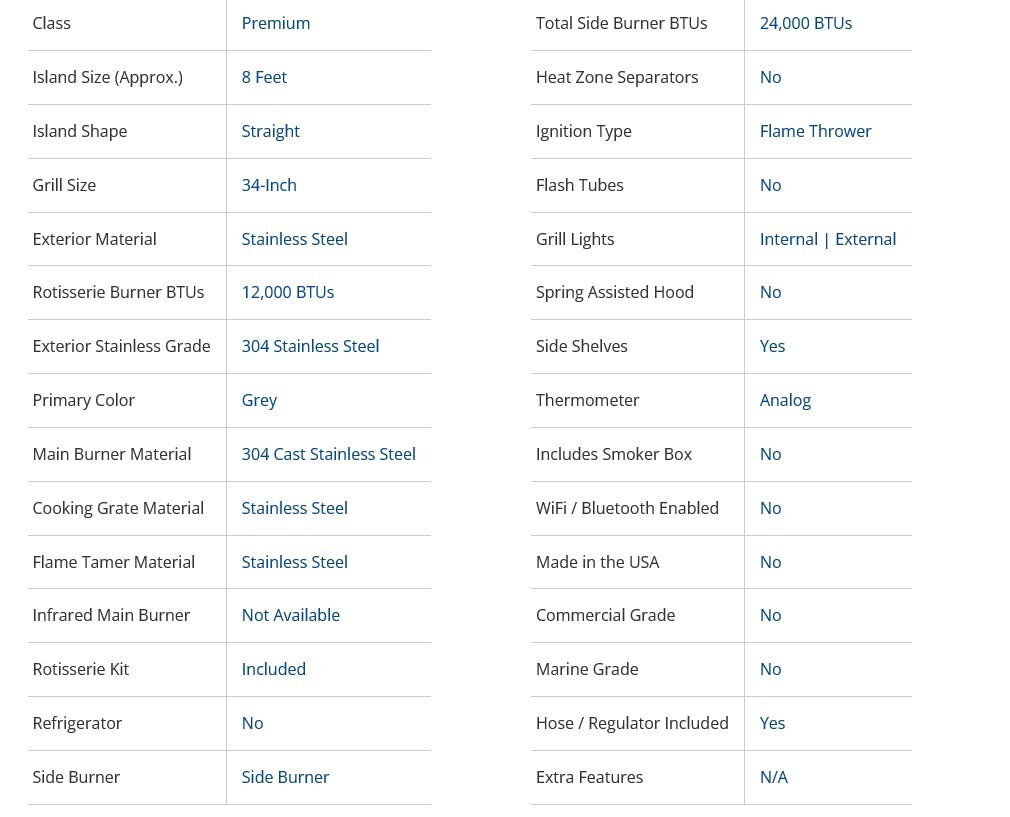
Task: Open the 12,000 BTUs rotisserie burner link
Action: tap(287, 292)
